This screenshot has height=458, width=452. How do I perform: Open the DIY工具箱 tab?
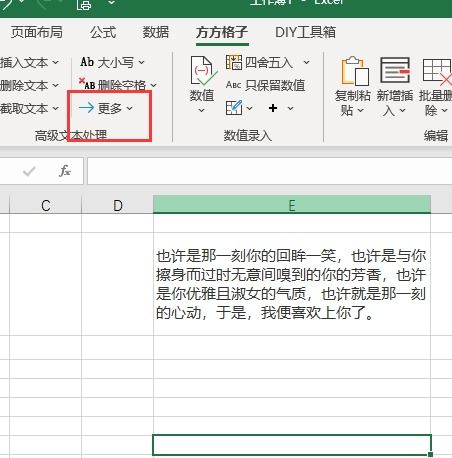(x=305, y=32)
